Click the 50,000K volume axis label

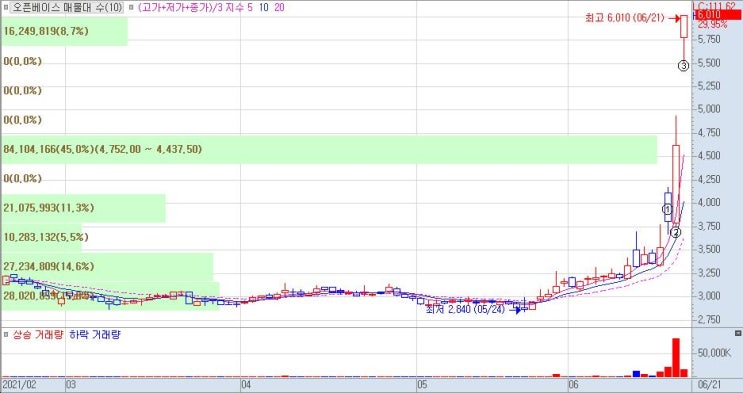(714, 353)
